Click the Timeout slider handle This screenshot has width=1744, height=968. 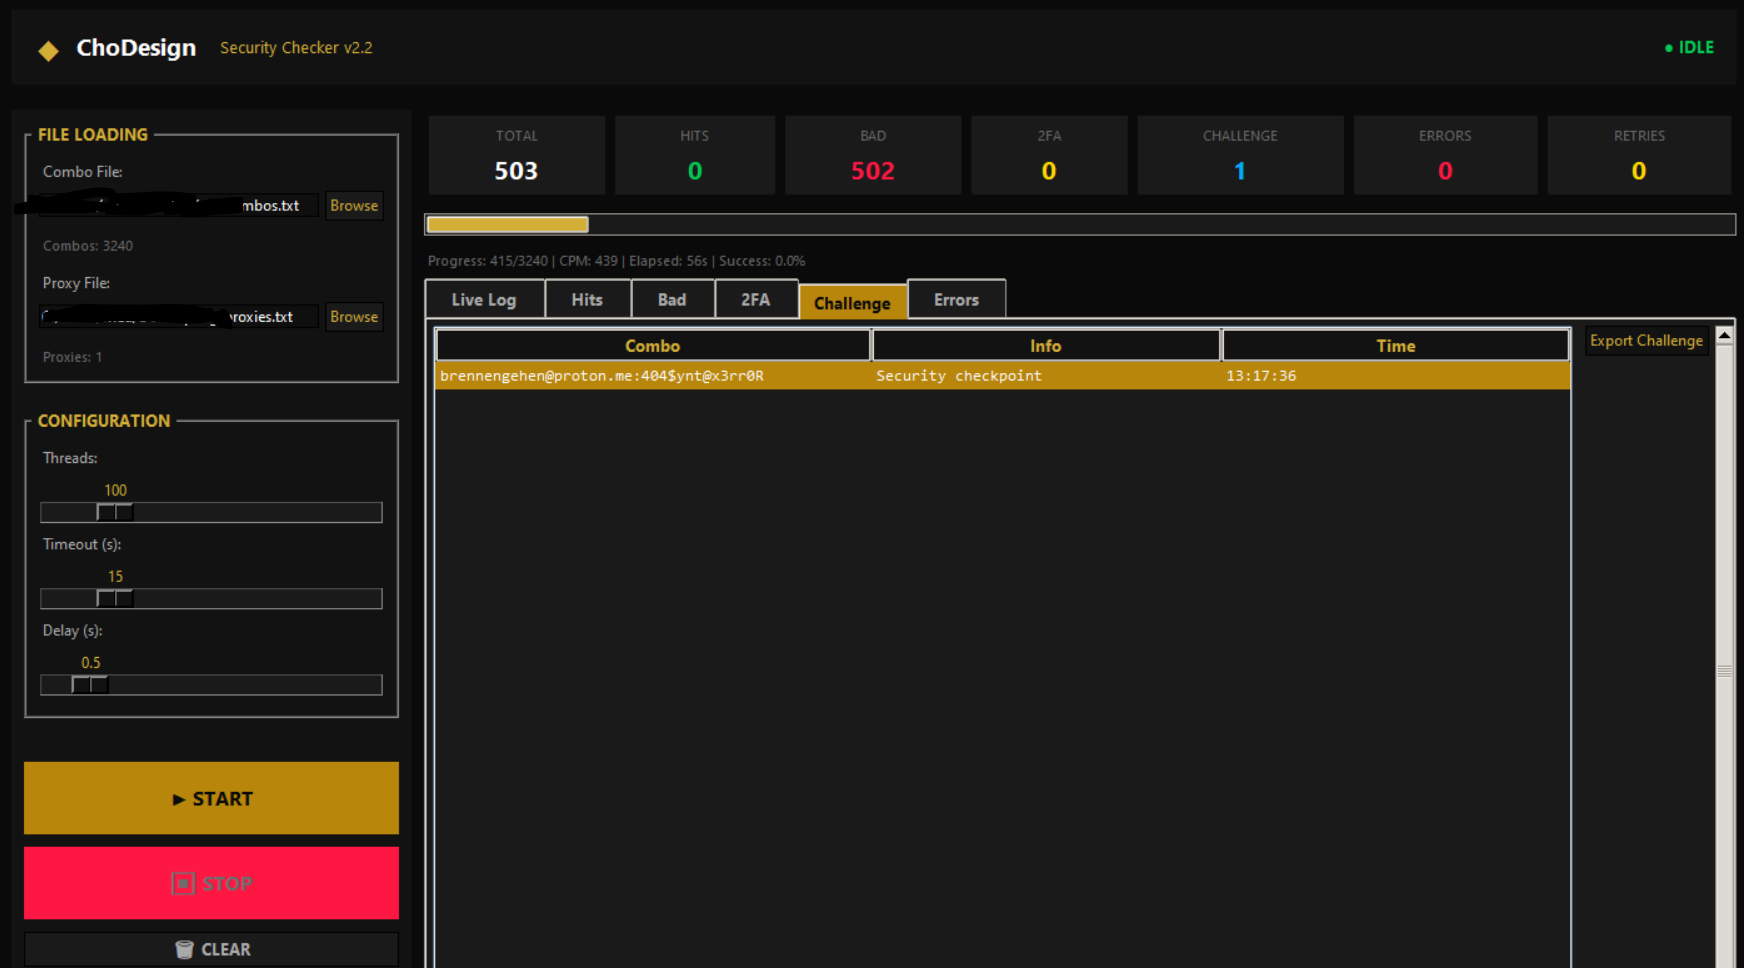point(115,598)
